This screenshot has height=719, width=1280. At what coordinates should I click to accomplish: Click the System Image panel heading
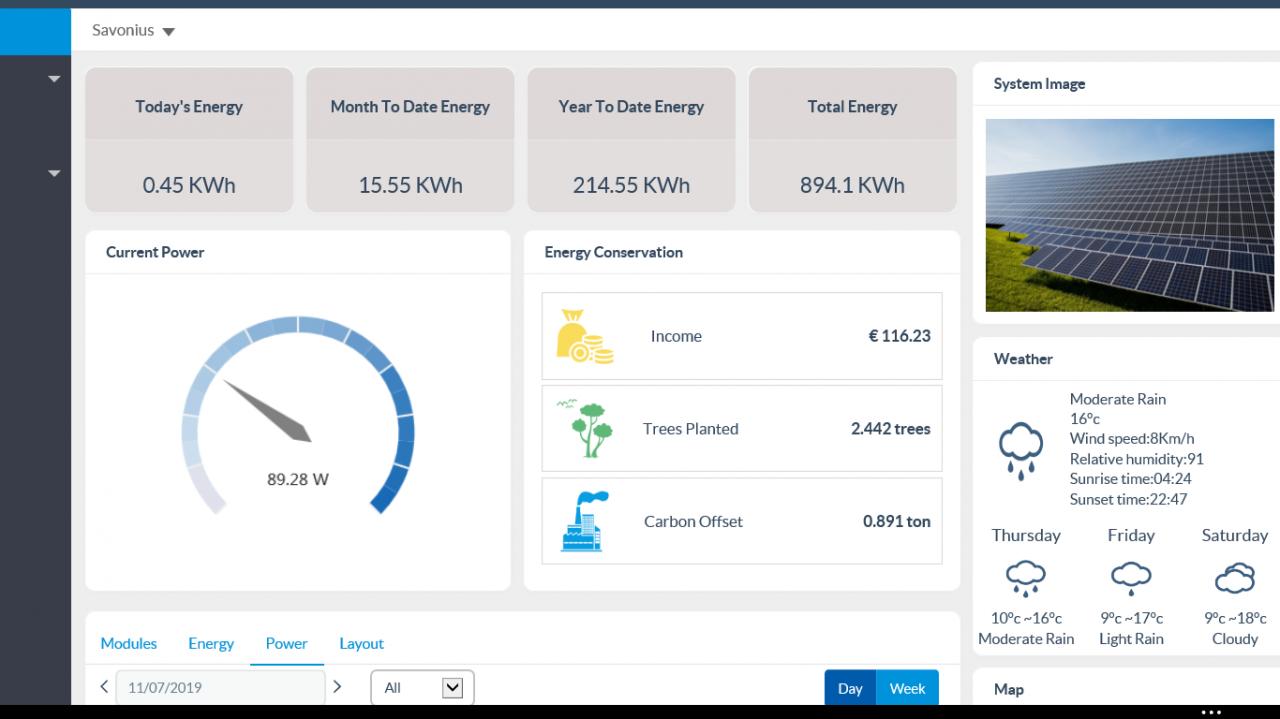click(x=1039, y=84)
